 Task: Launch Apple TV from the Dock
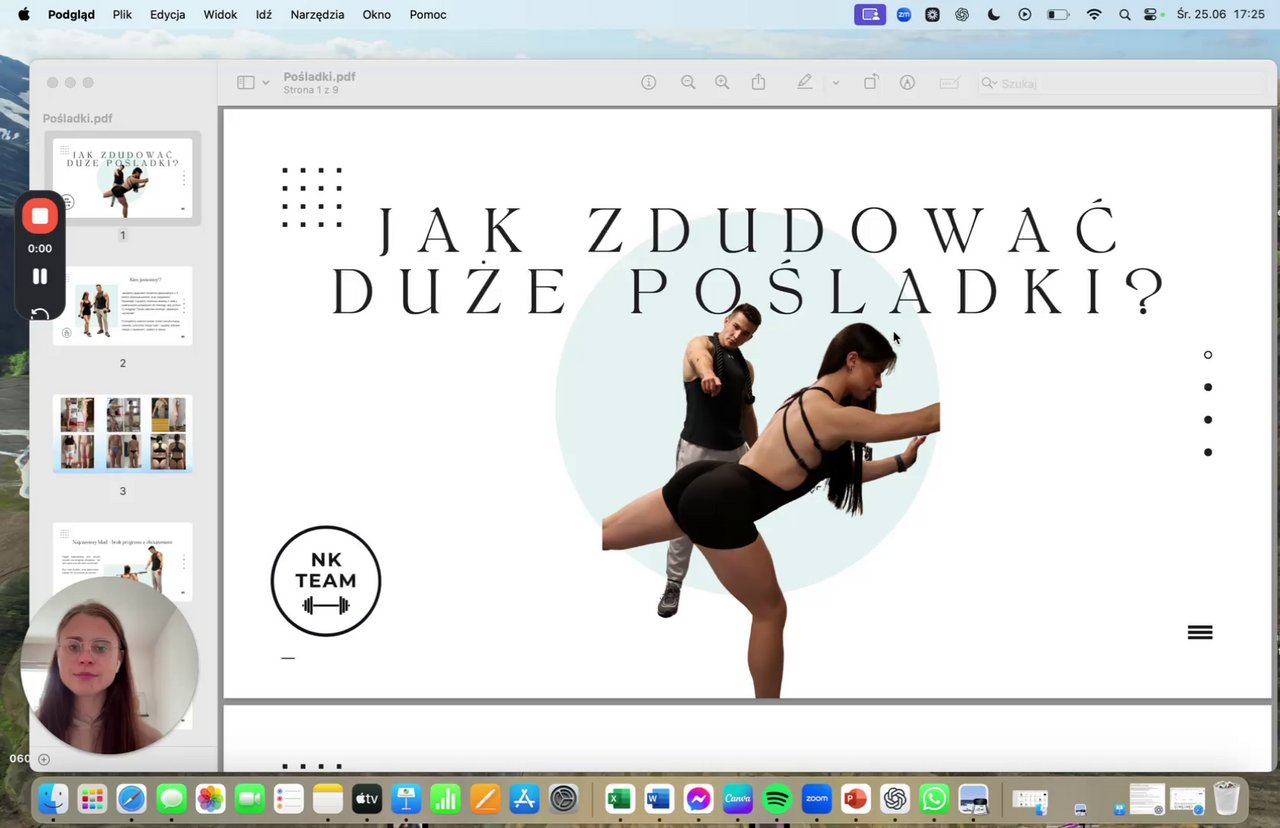point(367,798)
